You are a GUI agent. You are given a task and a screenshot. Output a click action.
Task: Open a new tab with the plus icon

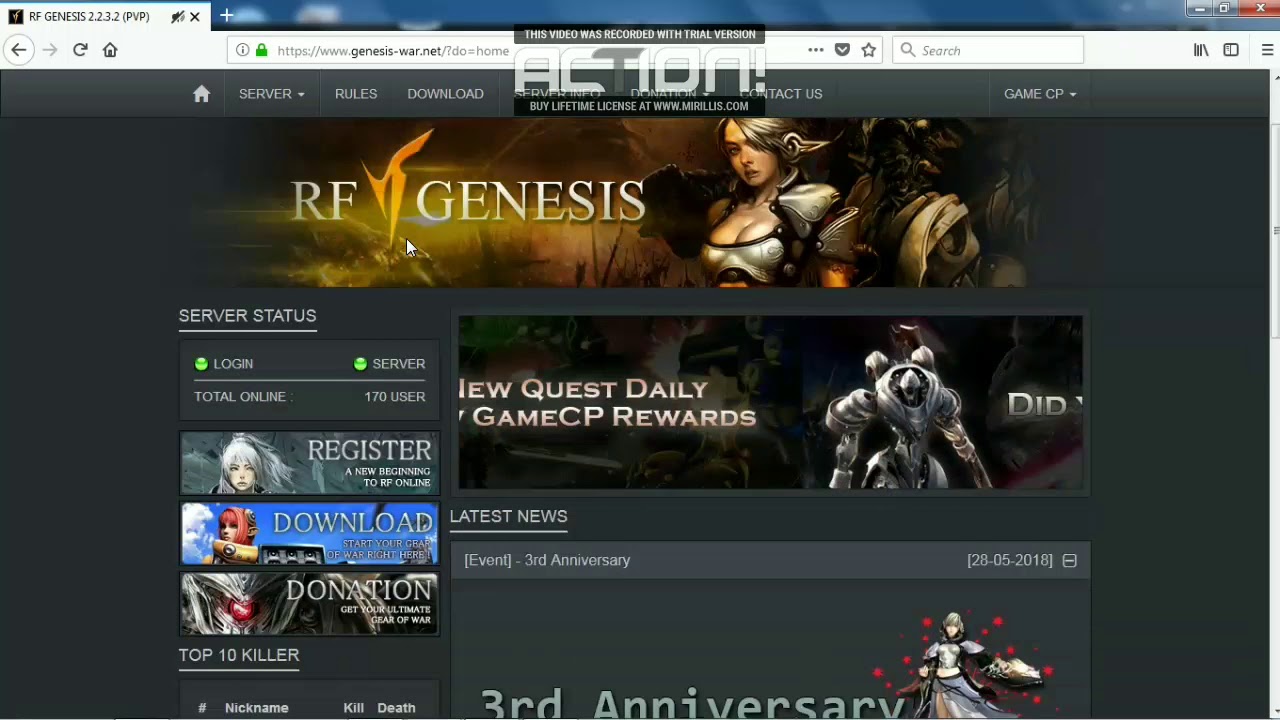click(227, 15)
